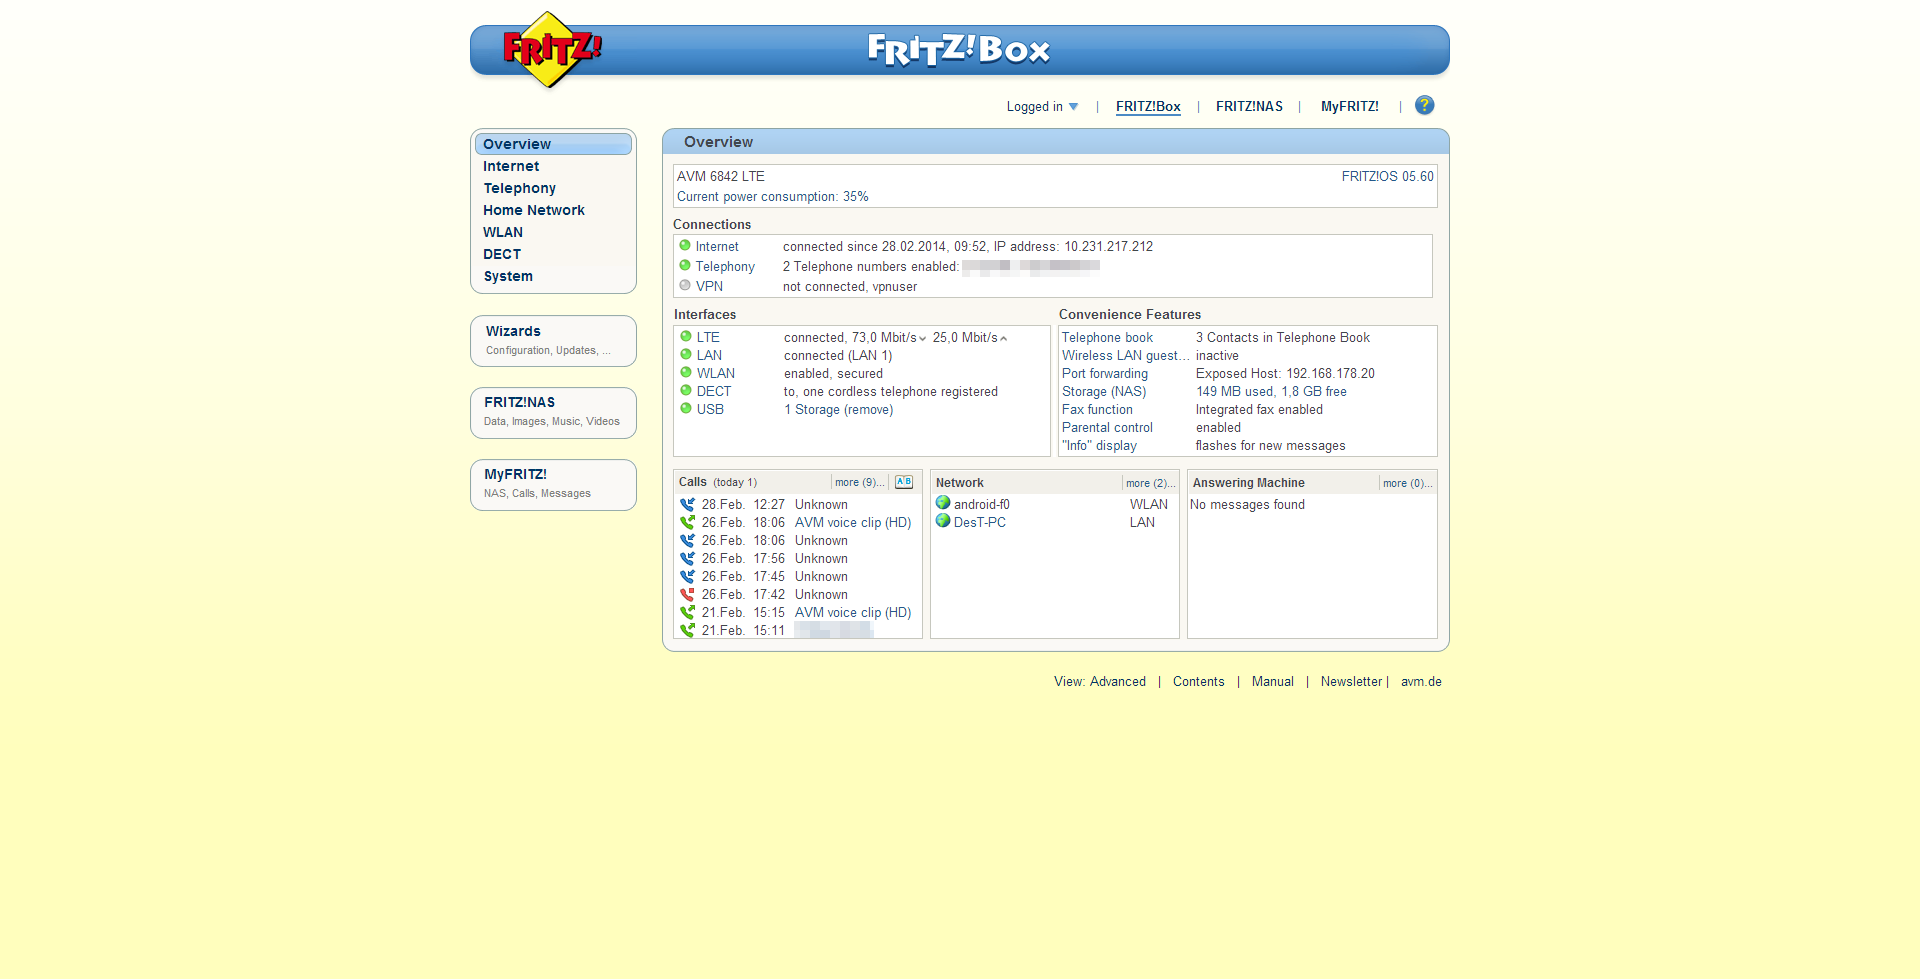Click the green status dot for WLAN interface
Image resolution: width=1920 pixels, height=979 pixels.
click(x=686, y=372)
